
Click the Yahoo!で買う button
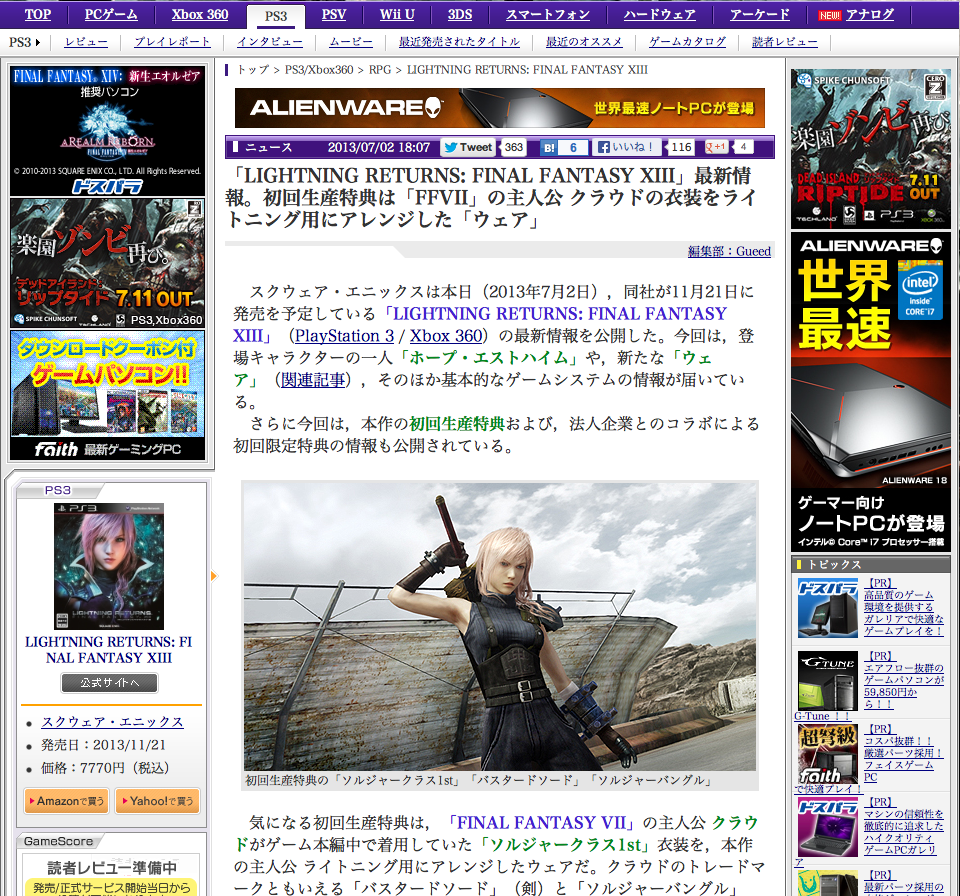157,801
